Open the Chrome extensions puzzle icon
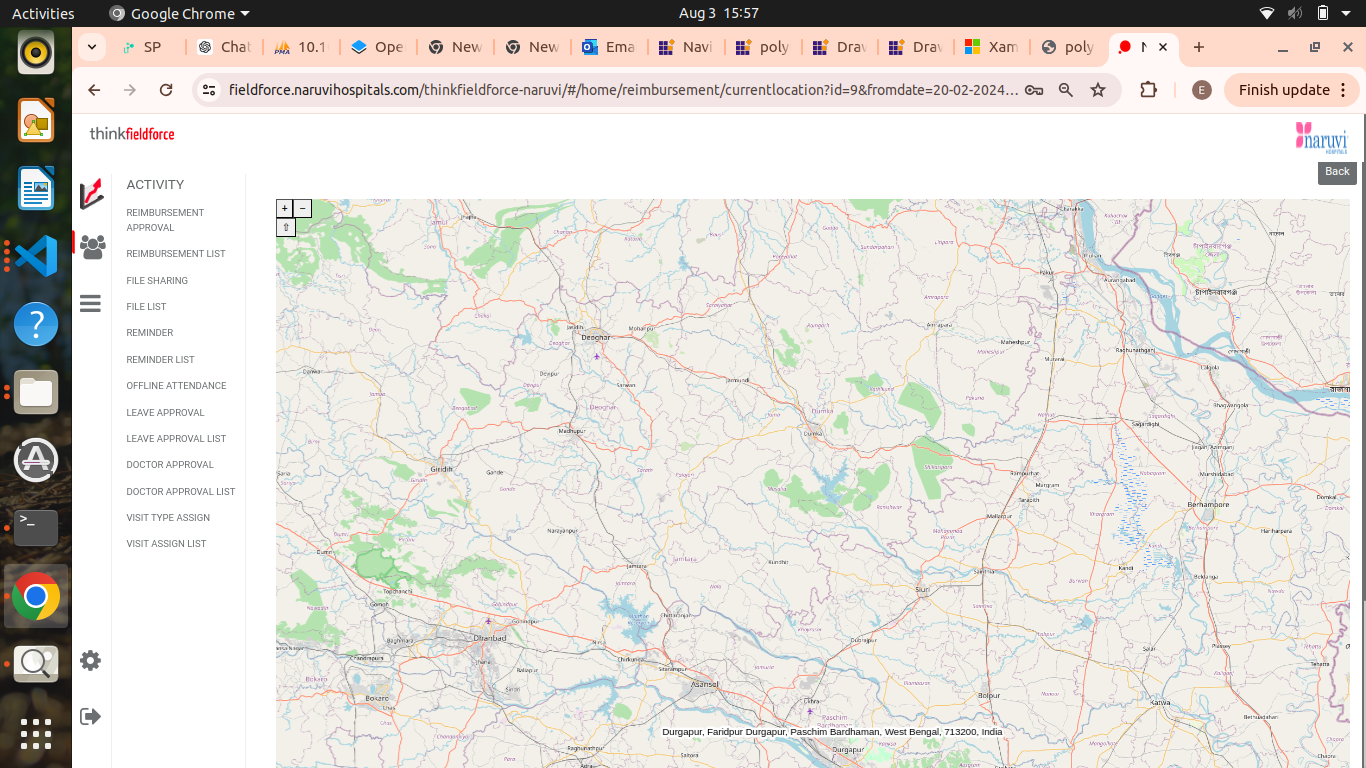The width and height of the screenshot is (1366, 768). click(1148, 89)
